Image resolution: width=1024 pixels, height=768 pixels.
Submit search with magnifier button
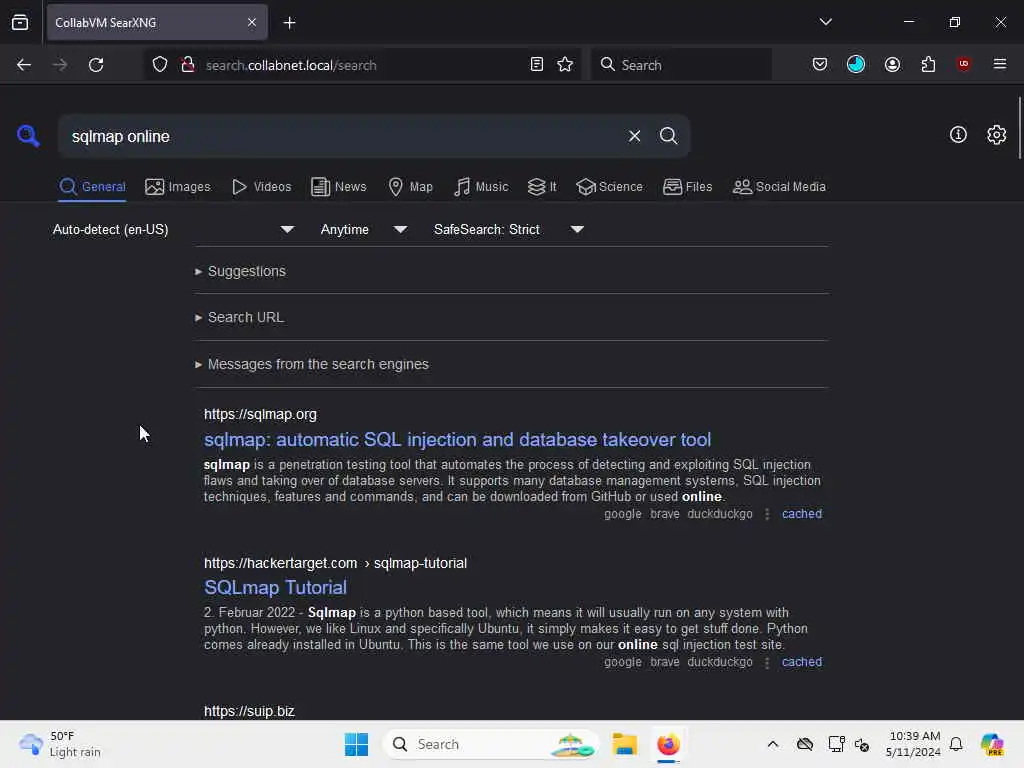click(668, 136)
